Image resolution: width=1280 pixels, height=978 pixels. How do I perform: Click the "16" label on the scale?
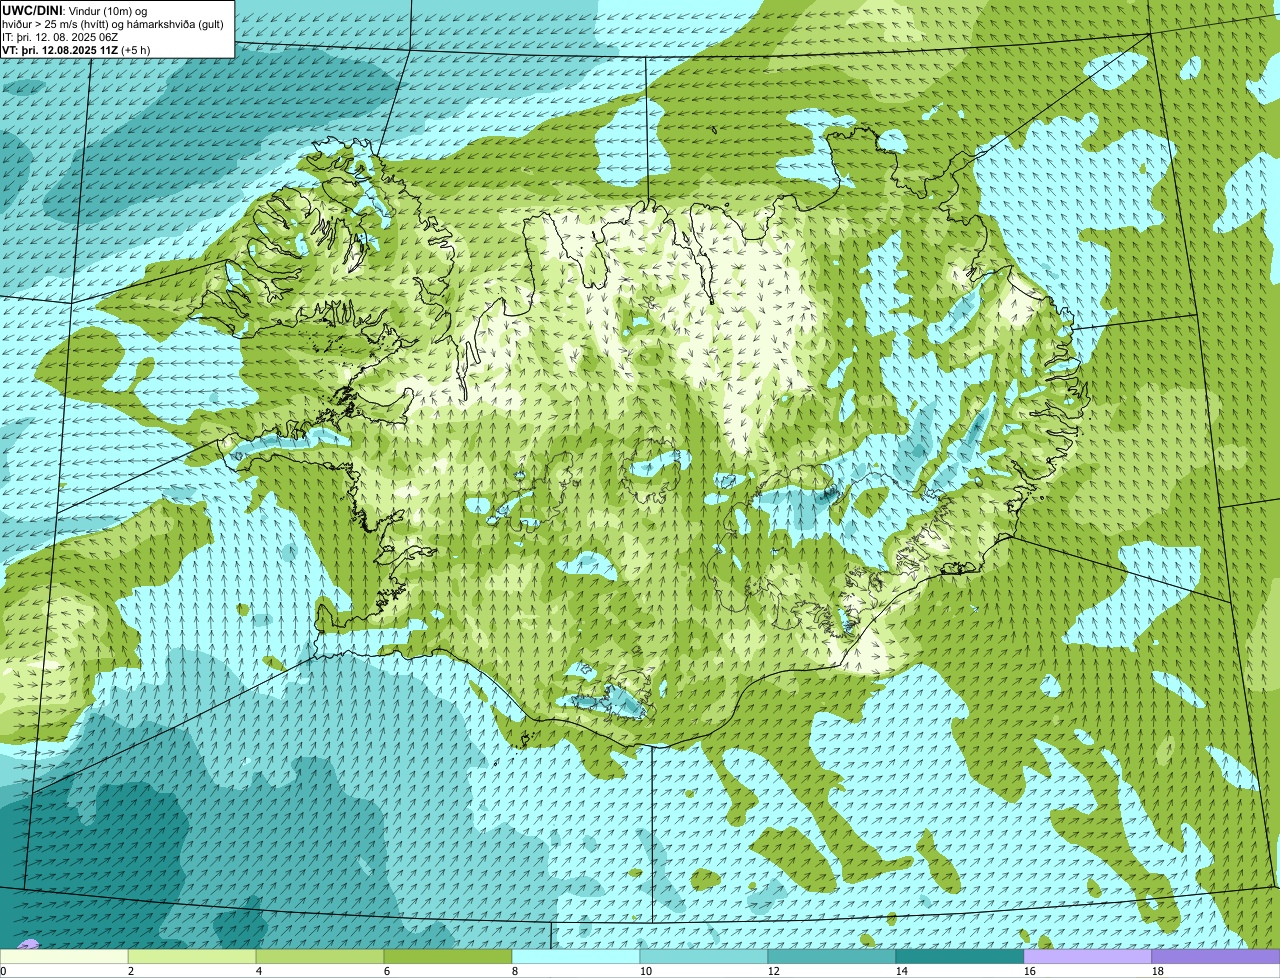(x=1030, y=971)
